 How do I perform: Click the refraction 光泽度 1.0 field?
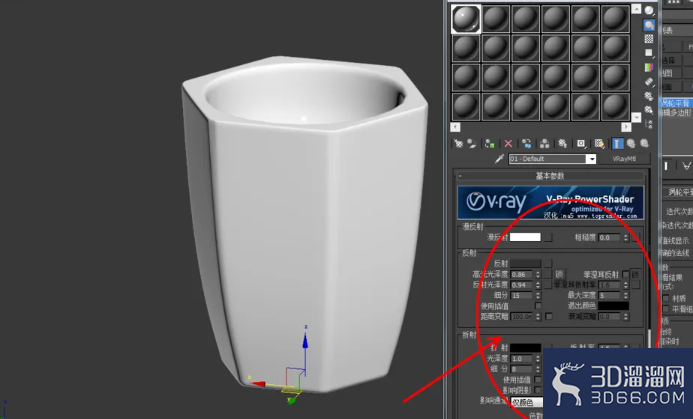(521, 358)
